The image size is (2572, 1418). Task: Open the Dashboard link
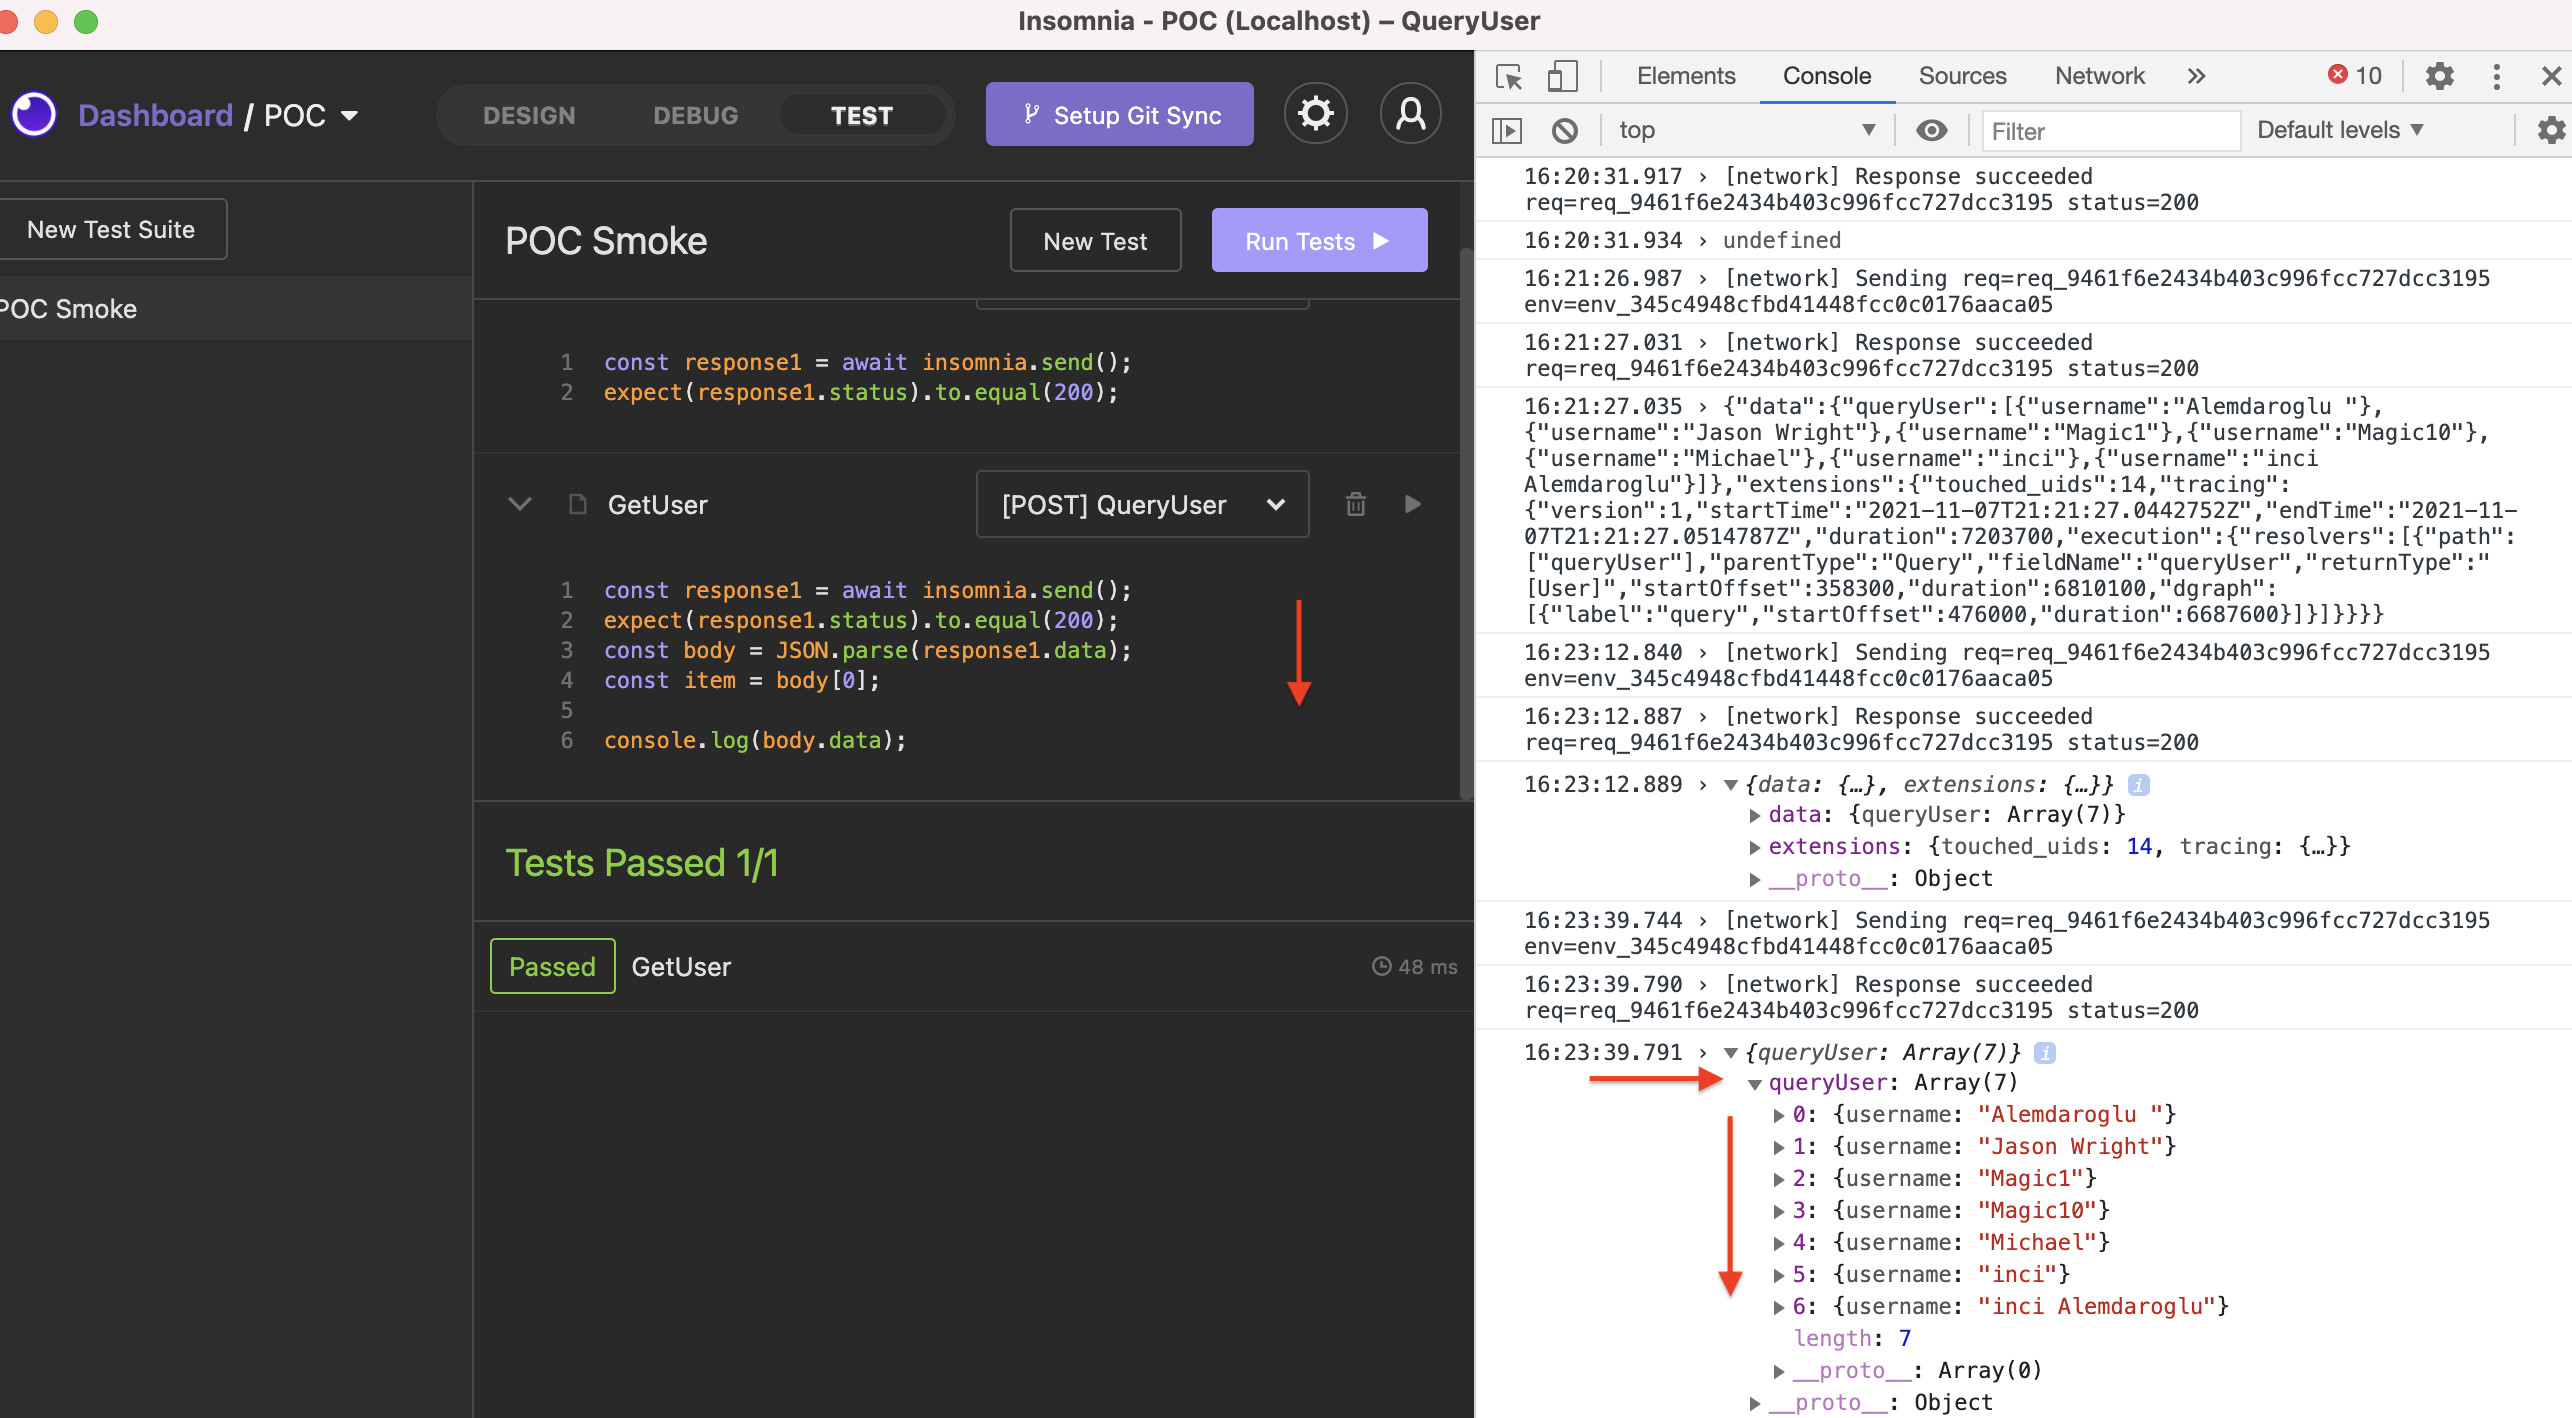(x=156, y=114)
